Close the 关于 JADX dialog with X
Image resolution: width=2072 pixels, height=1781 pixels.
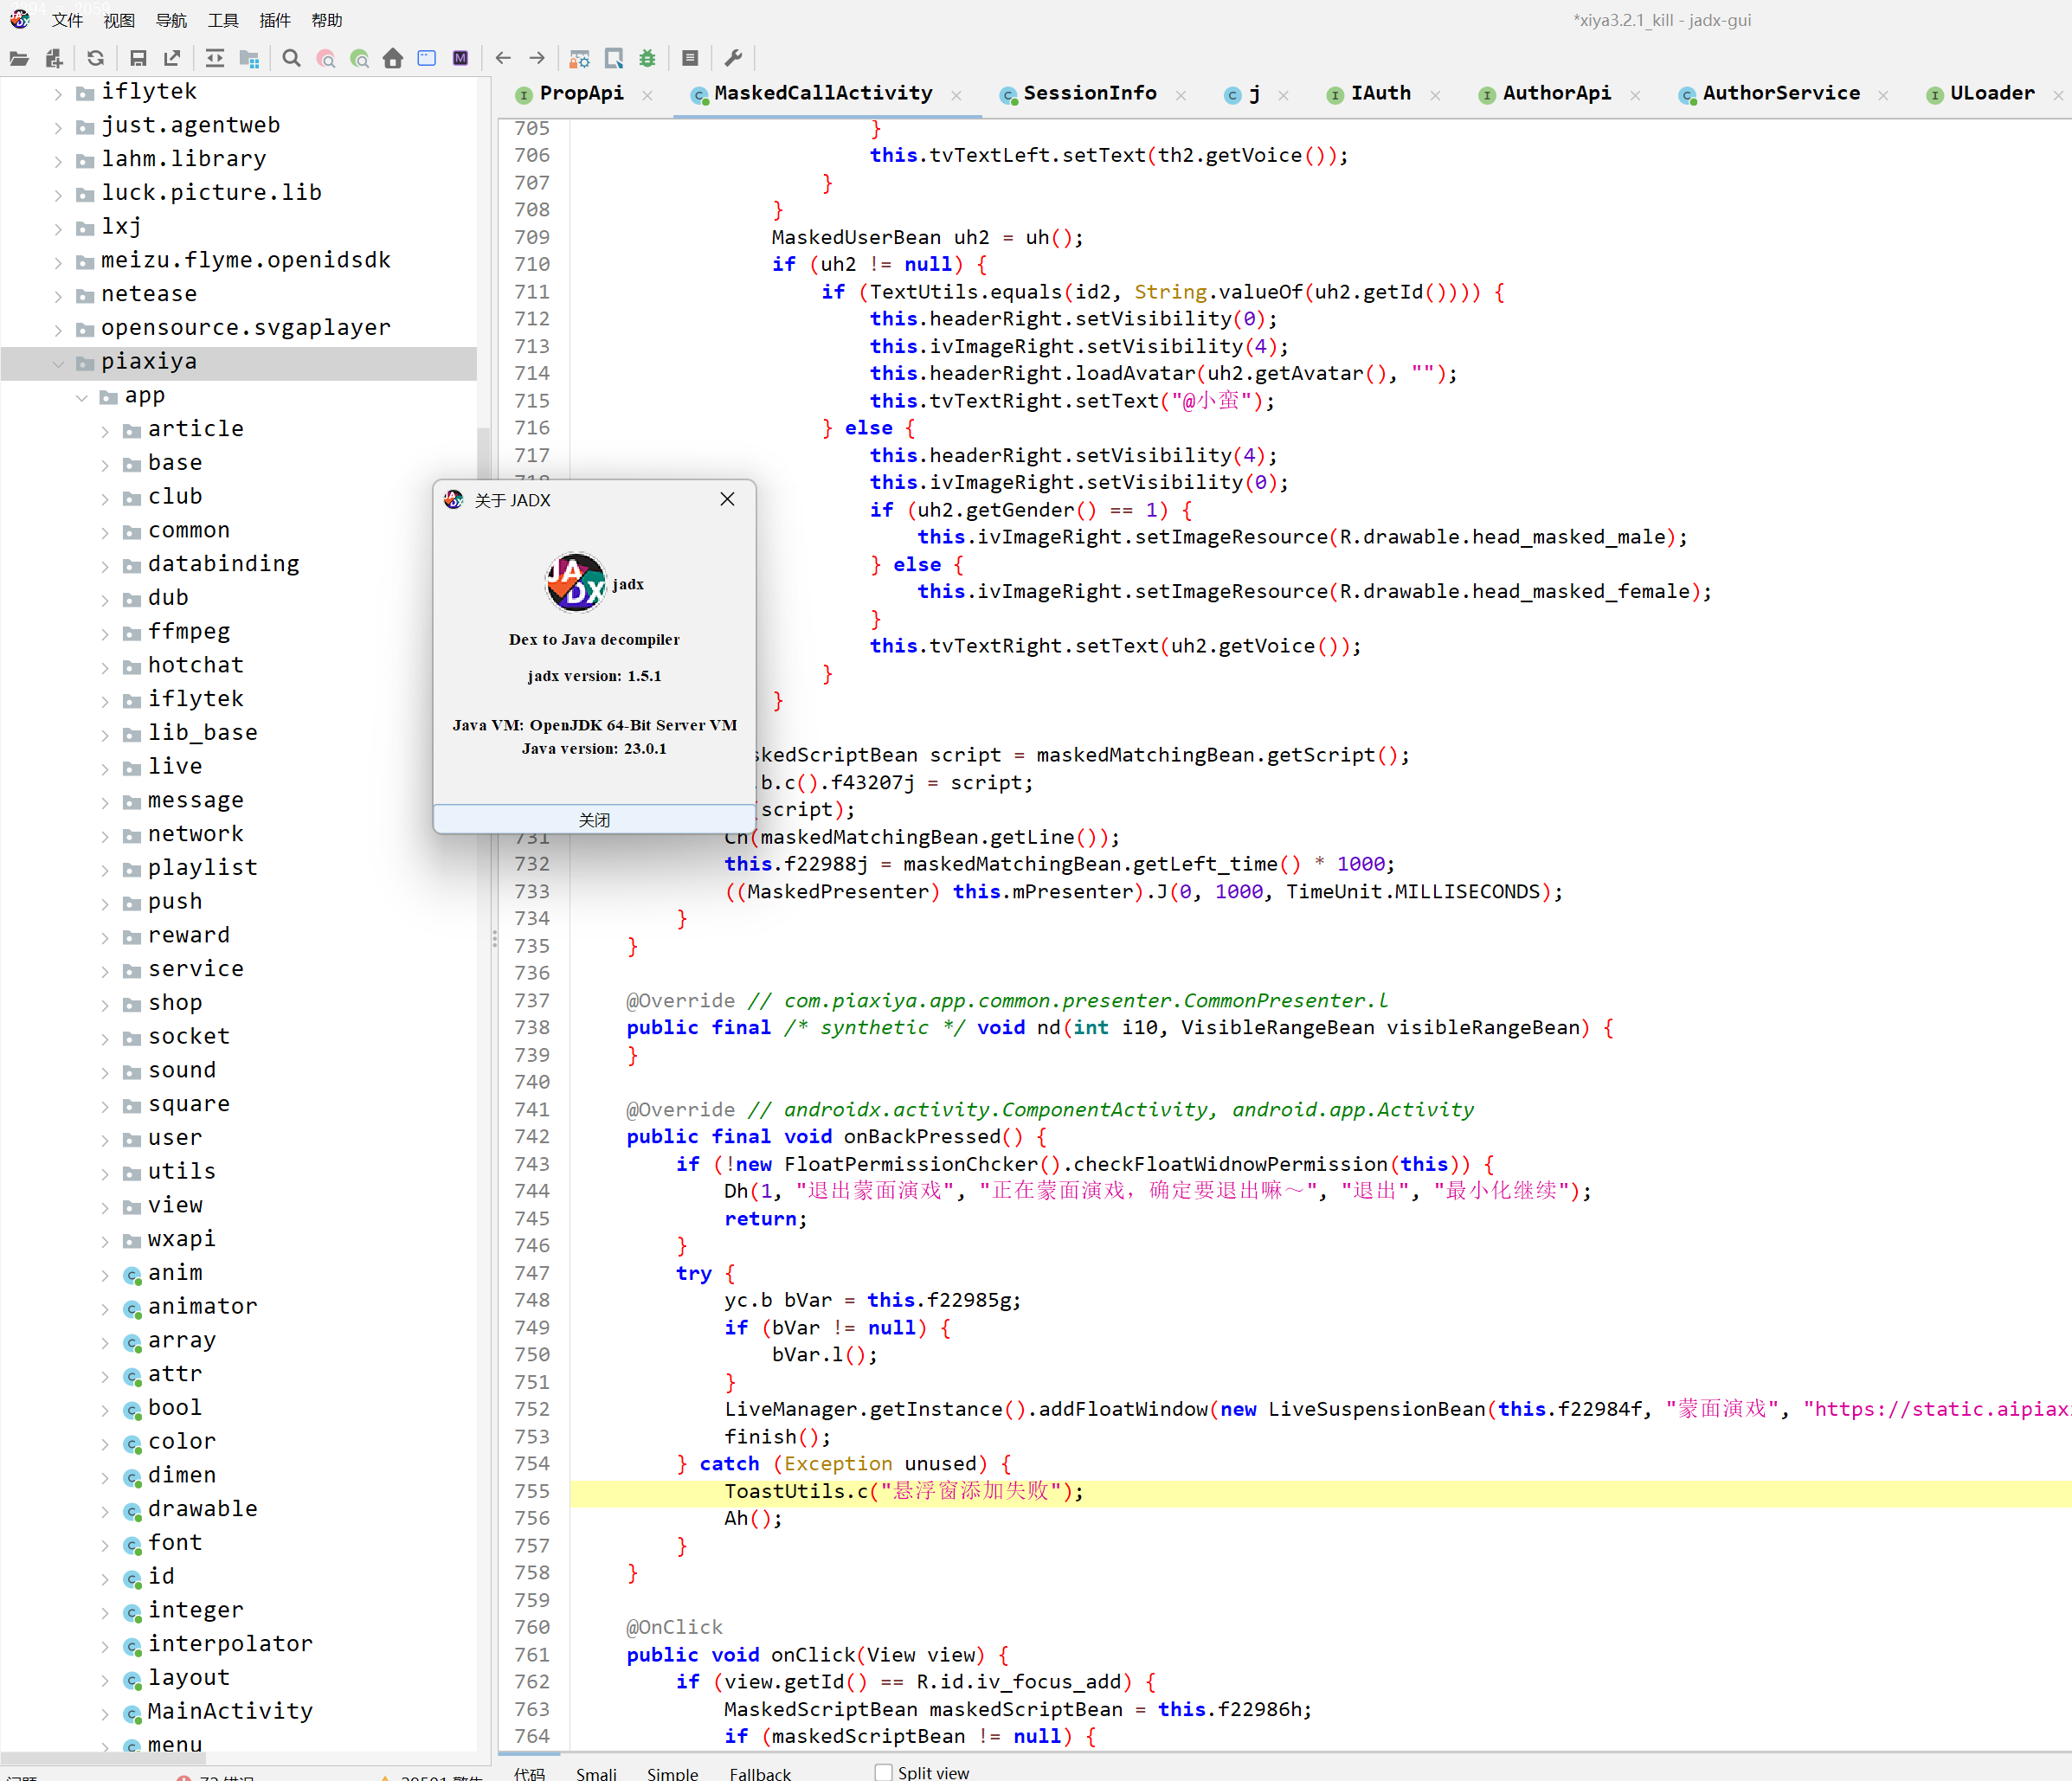coord(727,499)
